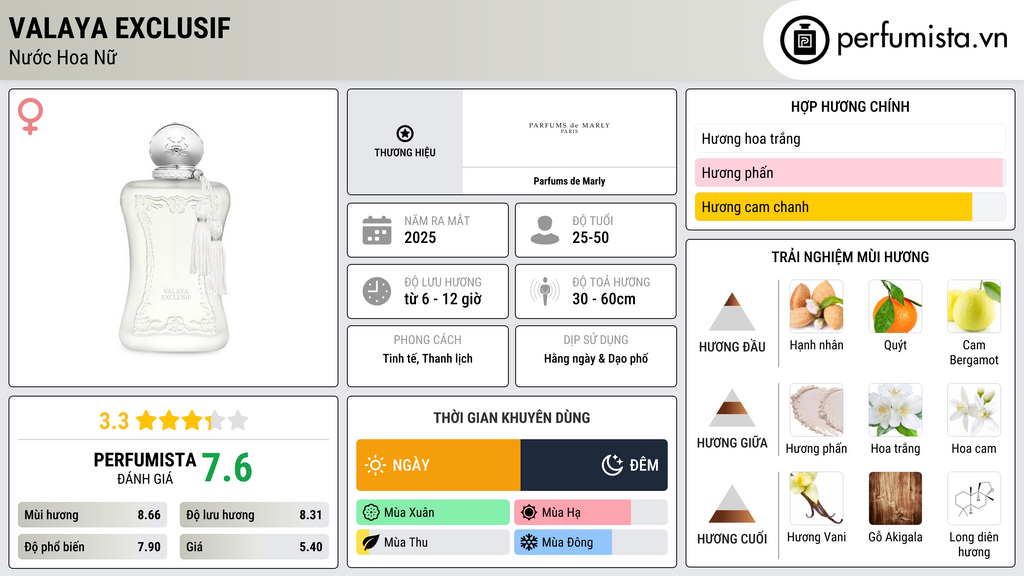The height and width of the screenshot is (576, 1024).
Task: Click the star badge above Thương hiệu
Action: 404,134
